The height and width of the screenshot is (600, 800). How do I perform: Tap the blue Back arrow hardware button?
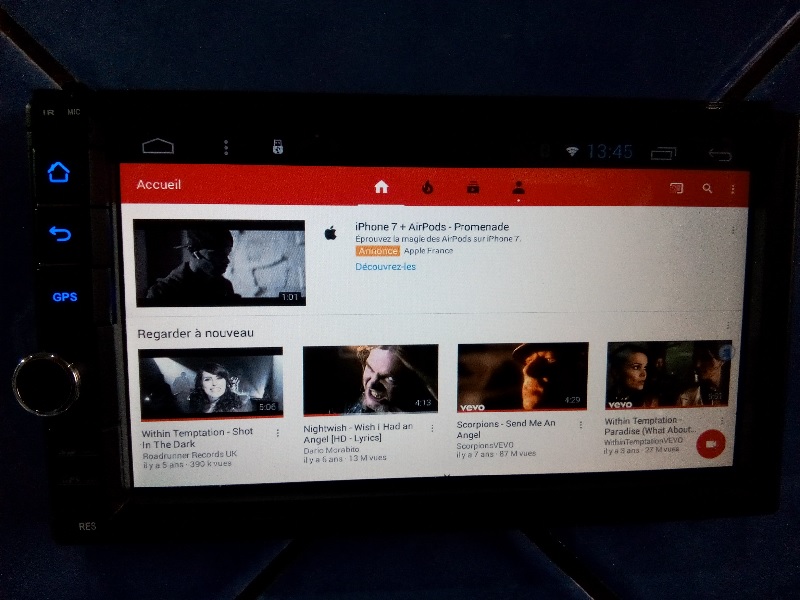(x=60, y=234)
